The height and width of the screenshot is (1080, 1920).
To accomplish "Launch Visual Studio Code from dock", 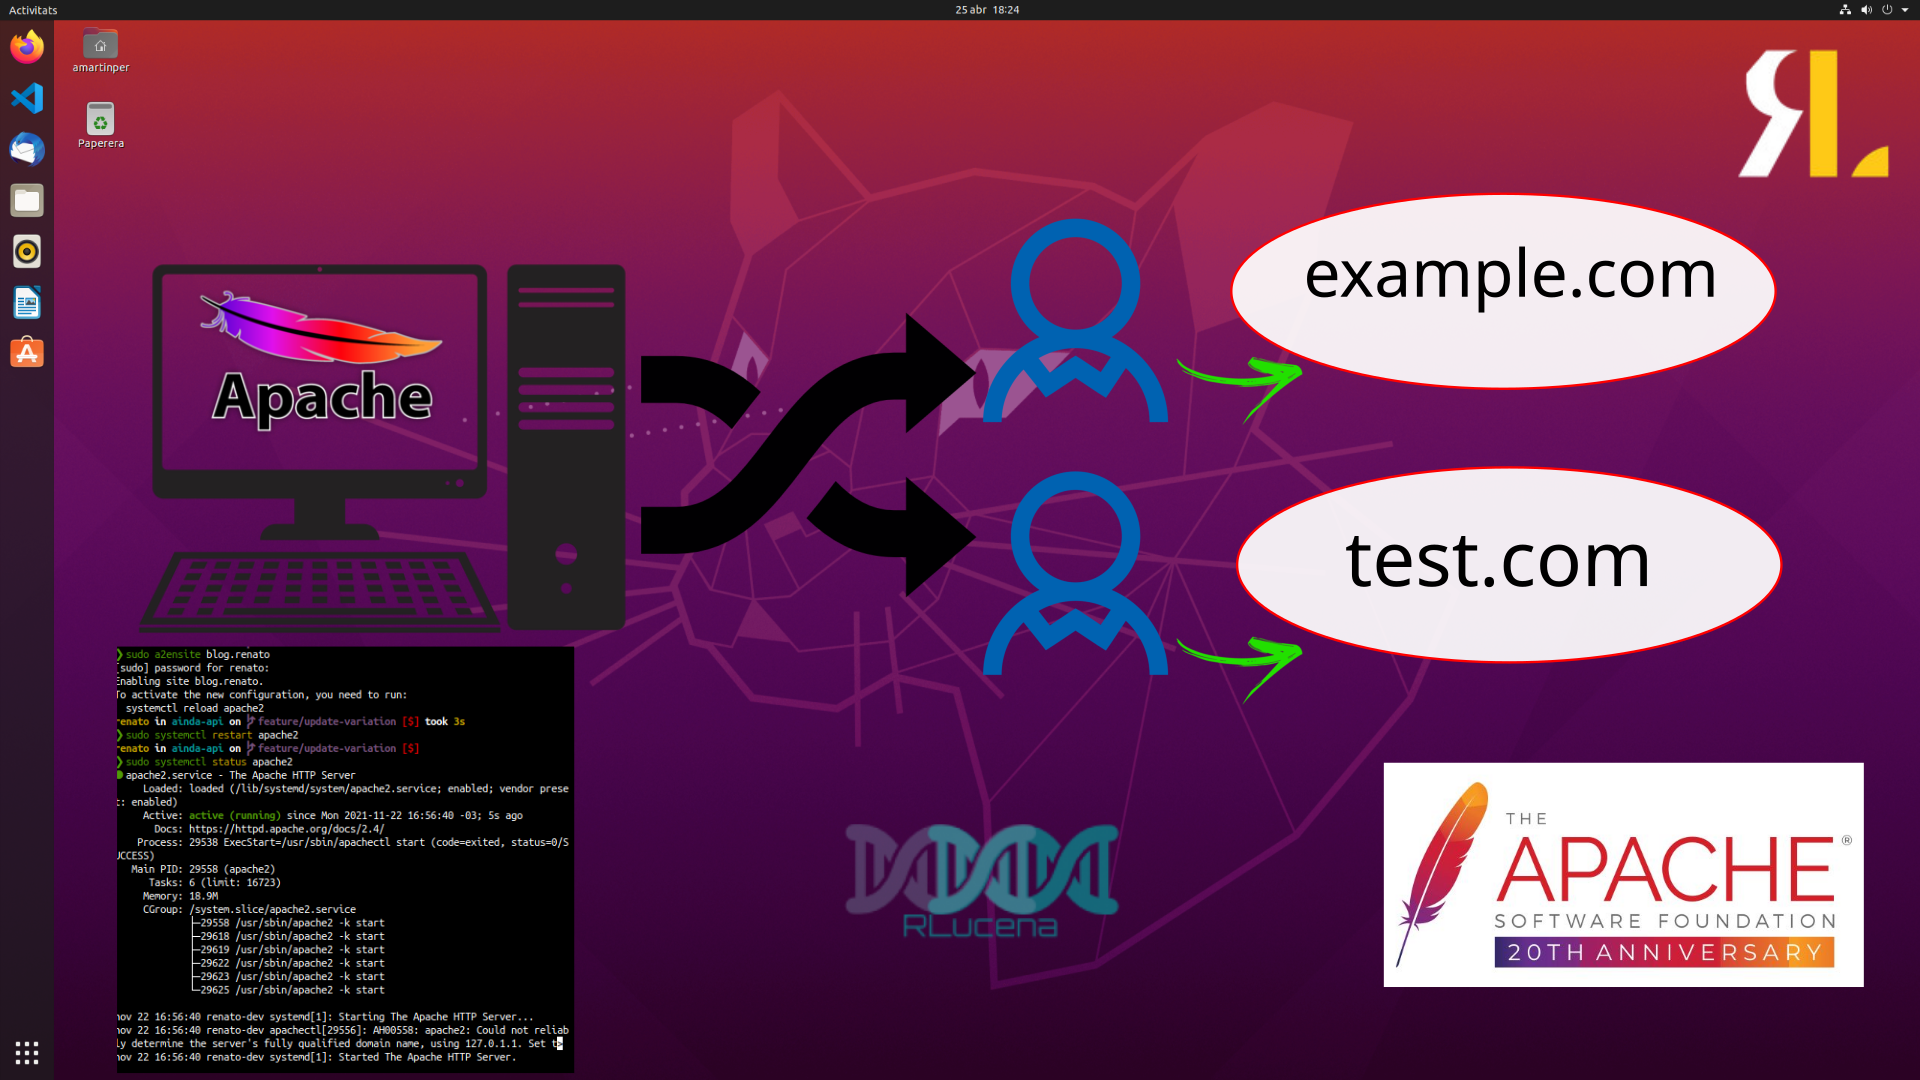I will pyautogui.click(x=27, y=98).
